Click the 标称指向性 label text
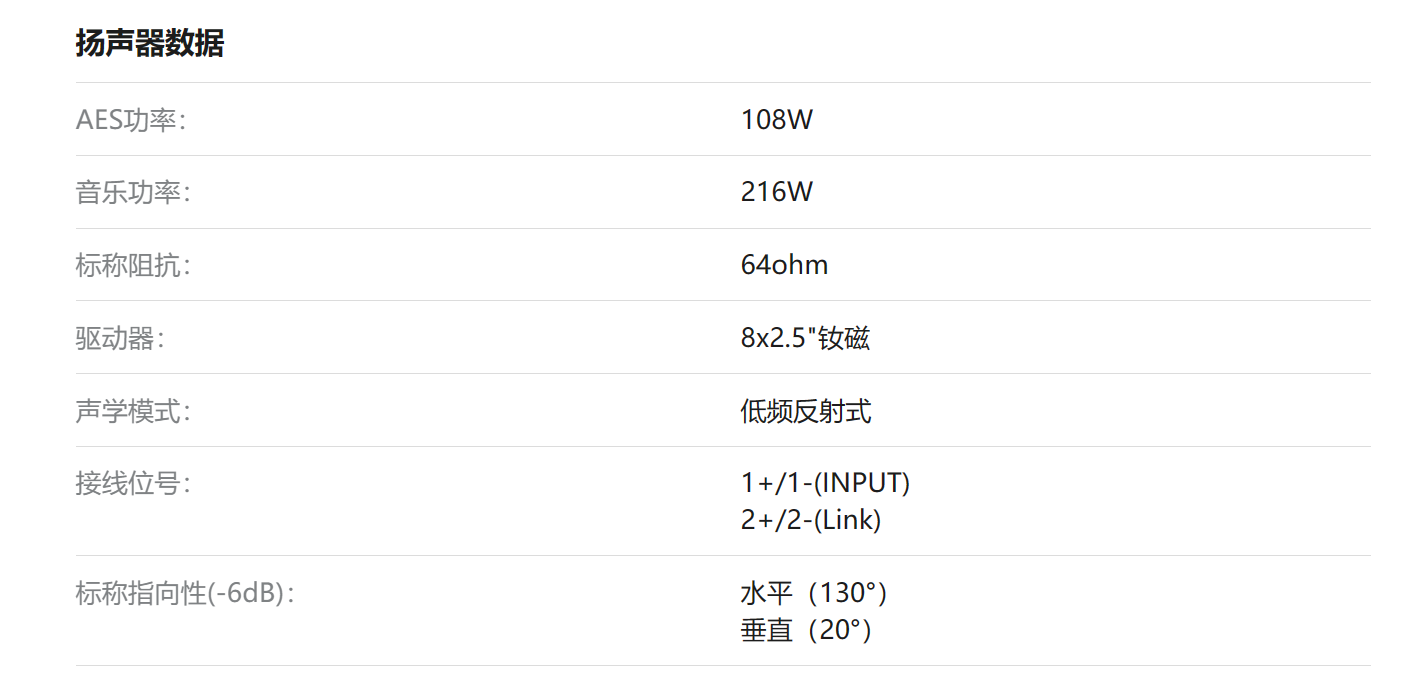Image resolution: width=1415 pixels, height=680 pixels. pyautogui.click(x=140, y=594)
